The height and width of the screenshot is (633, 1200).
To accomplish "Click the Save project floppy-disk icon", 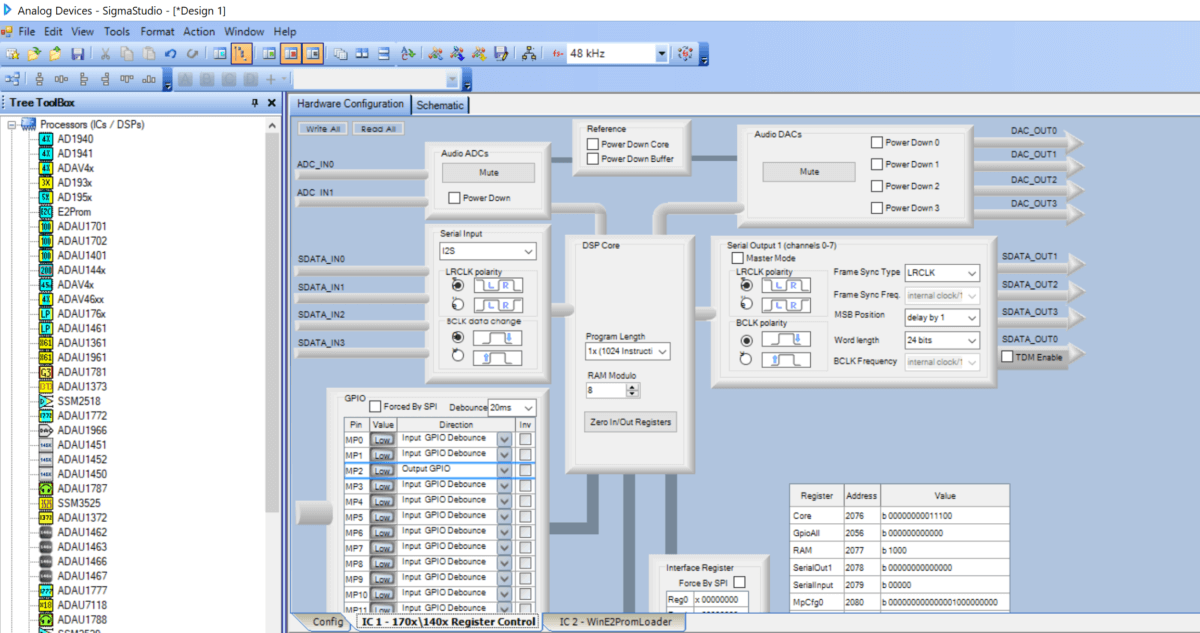I will coord(77,53).
